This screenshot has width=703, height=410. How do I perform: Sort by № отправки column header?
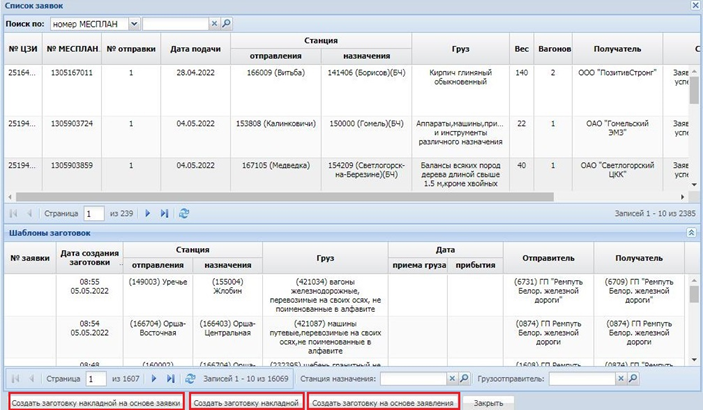(x=131, y=49)
